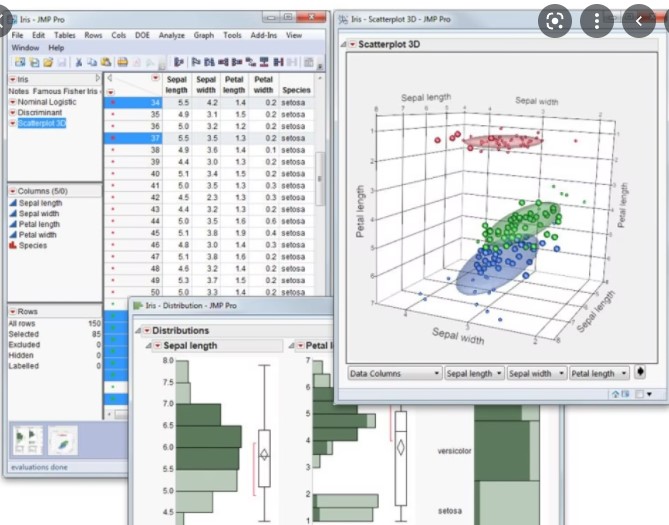This screenshot has width=669, height=525.
Task: Open the Data Columns dropdown
Action: pyautogui.click(x=394, y=373)
